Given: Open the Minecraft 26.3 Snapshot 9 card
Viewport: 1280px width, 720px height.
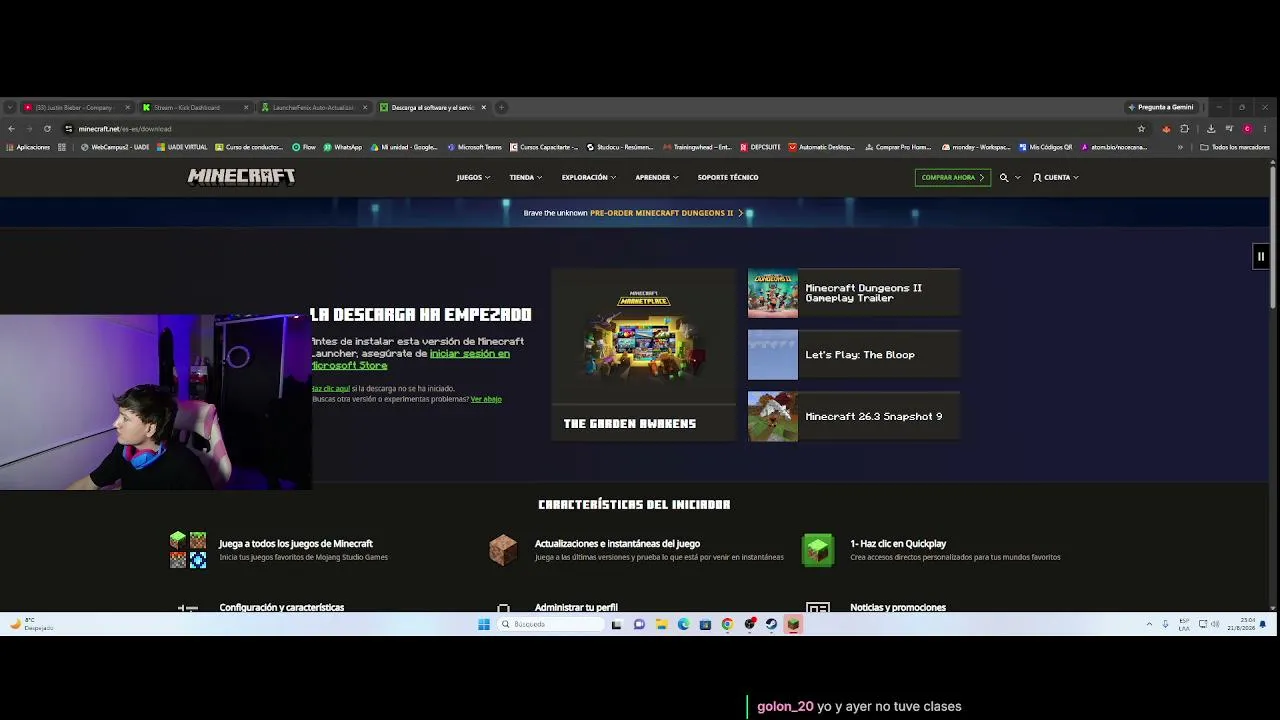Looking at the screenshot, I should 854,416.
